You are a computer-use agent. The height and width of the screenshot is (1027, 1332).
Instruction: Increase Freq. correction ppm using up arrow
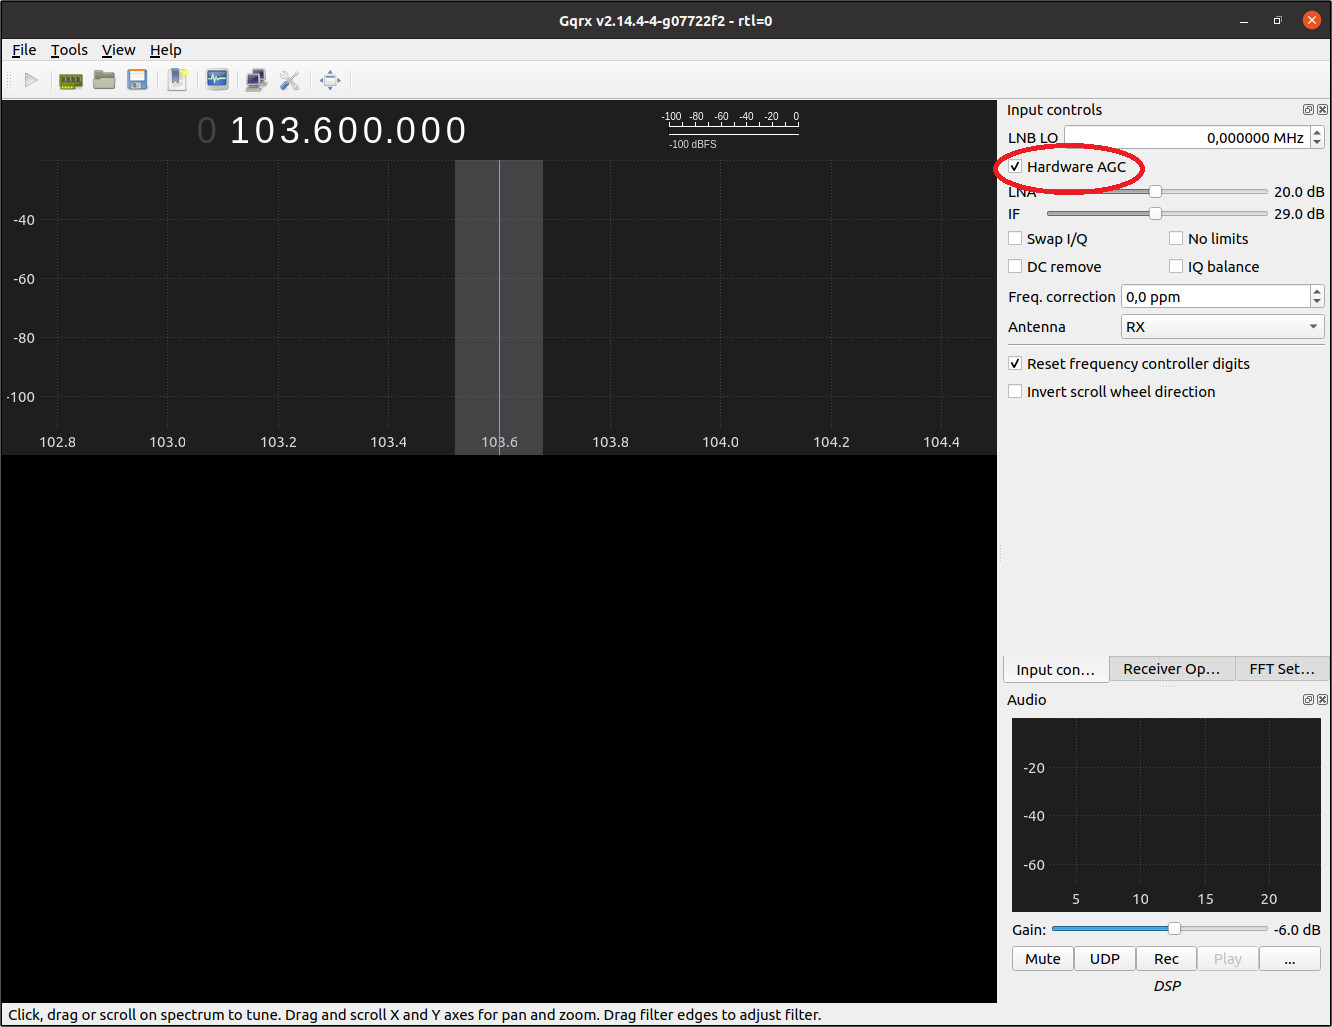(x=1317, y=291)
